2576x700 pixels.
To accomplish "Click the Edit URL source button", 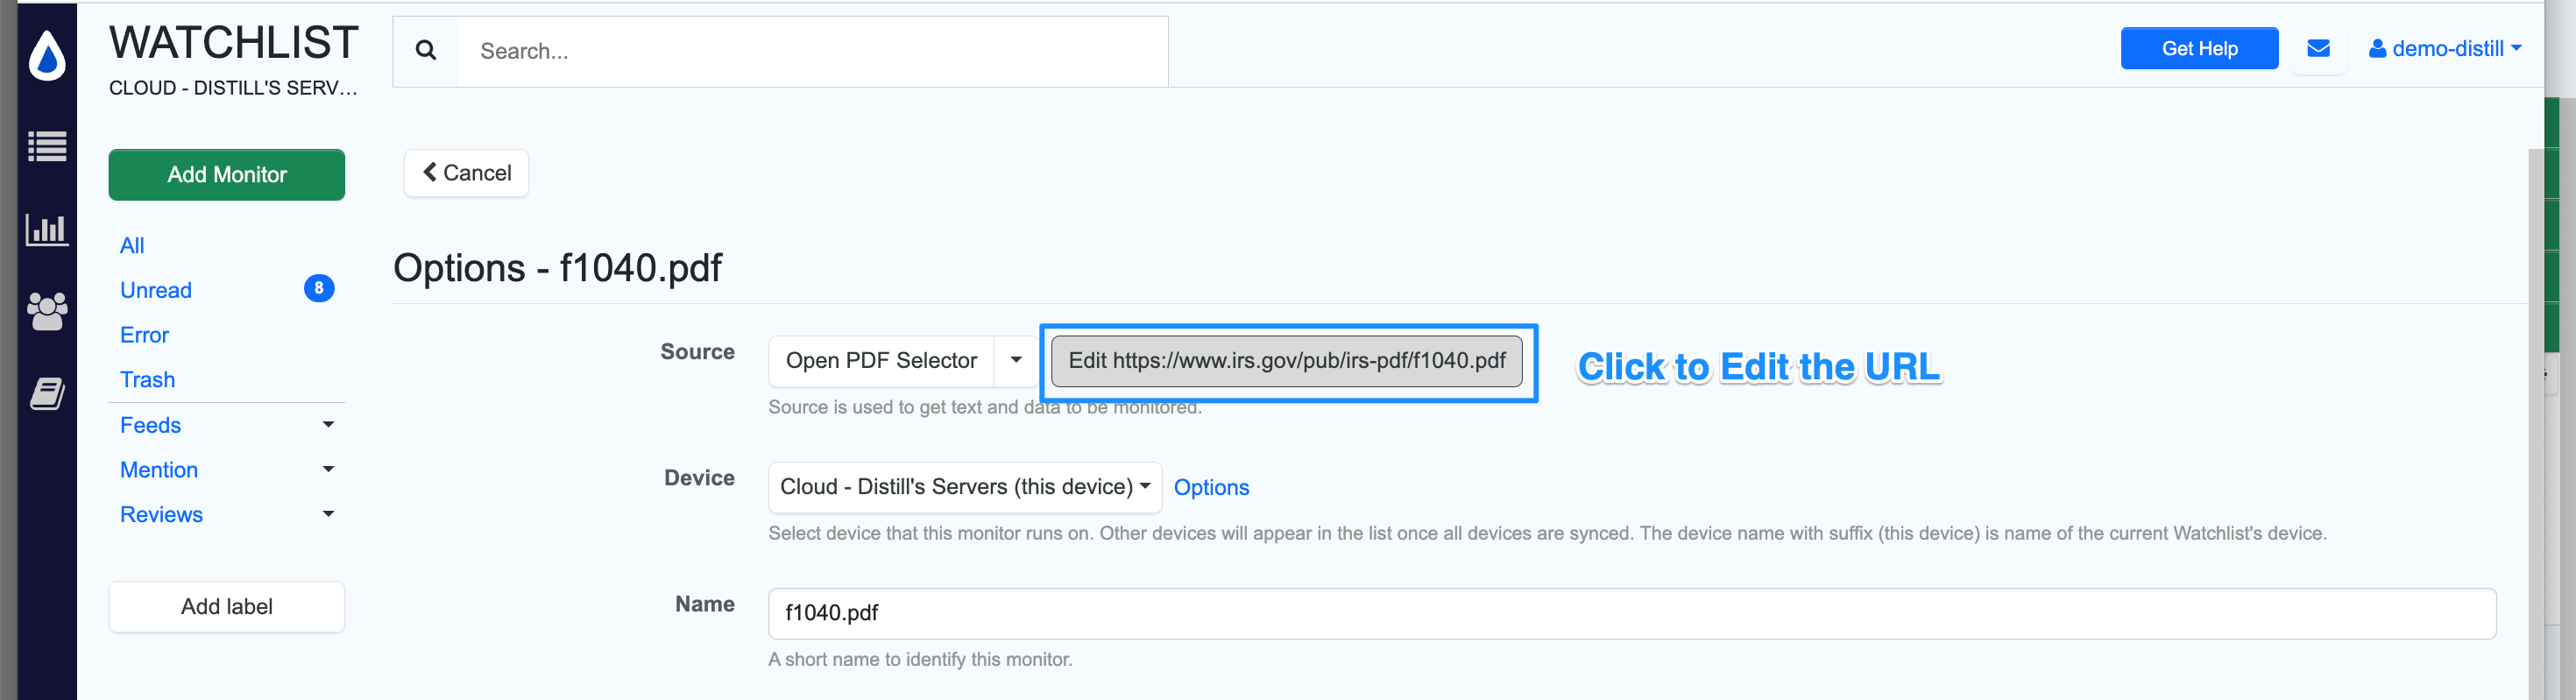I will click(x=1286, y=361).
